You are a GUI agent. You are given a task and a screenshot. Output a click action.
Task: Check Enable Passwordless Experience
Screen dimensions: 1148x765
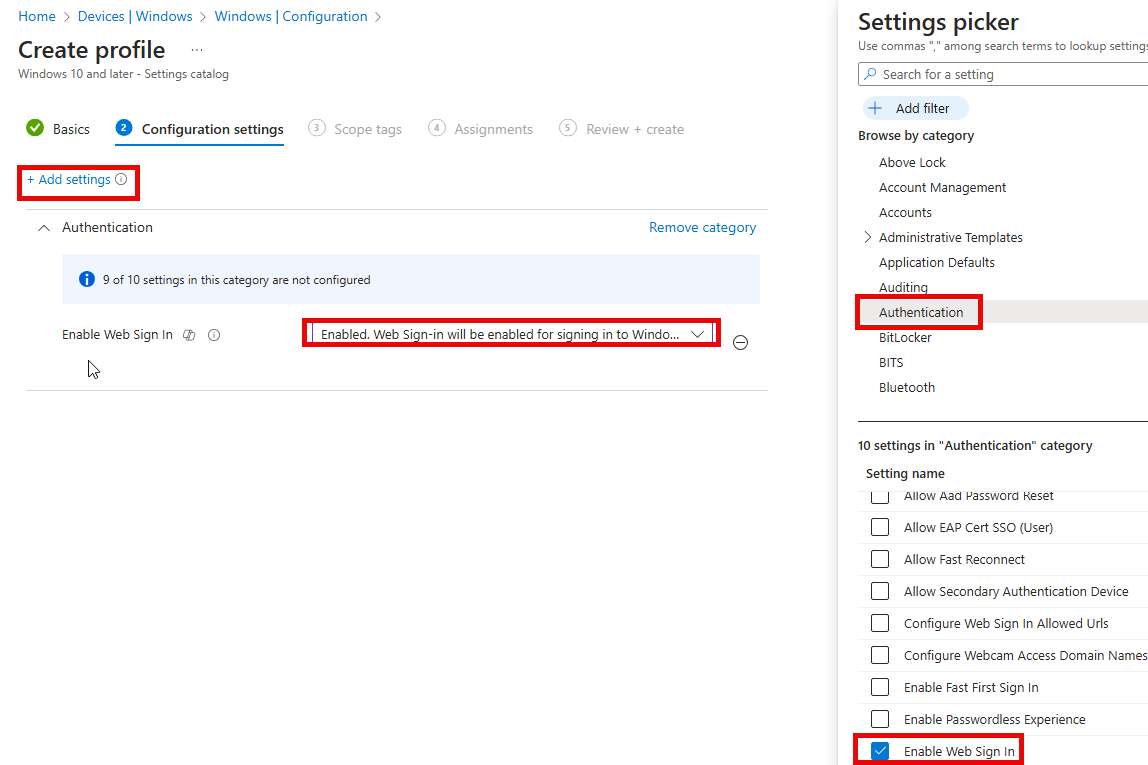point(880,719)
